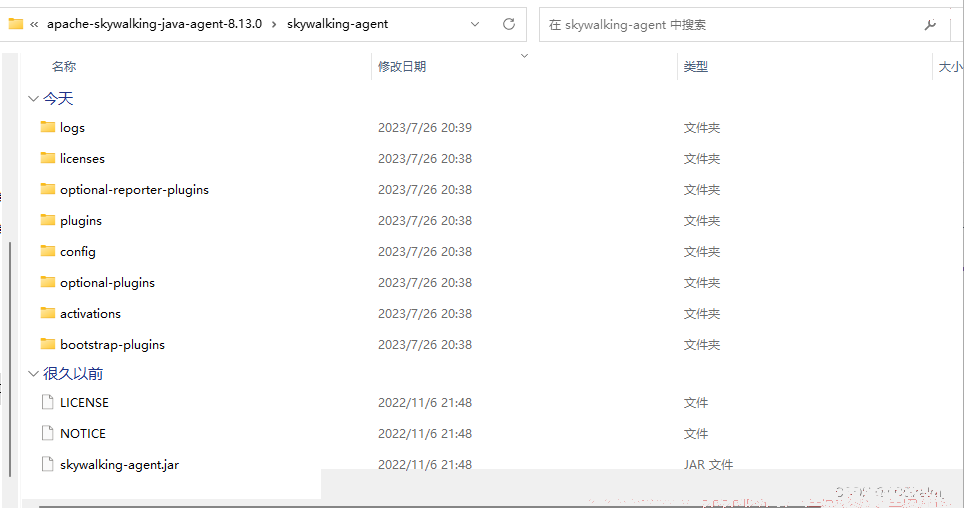Select the LICENSE file name

tap(84, 403)
